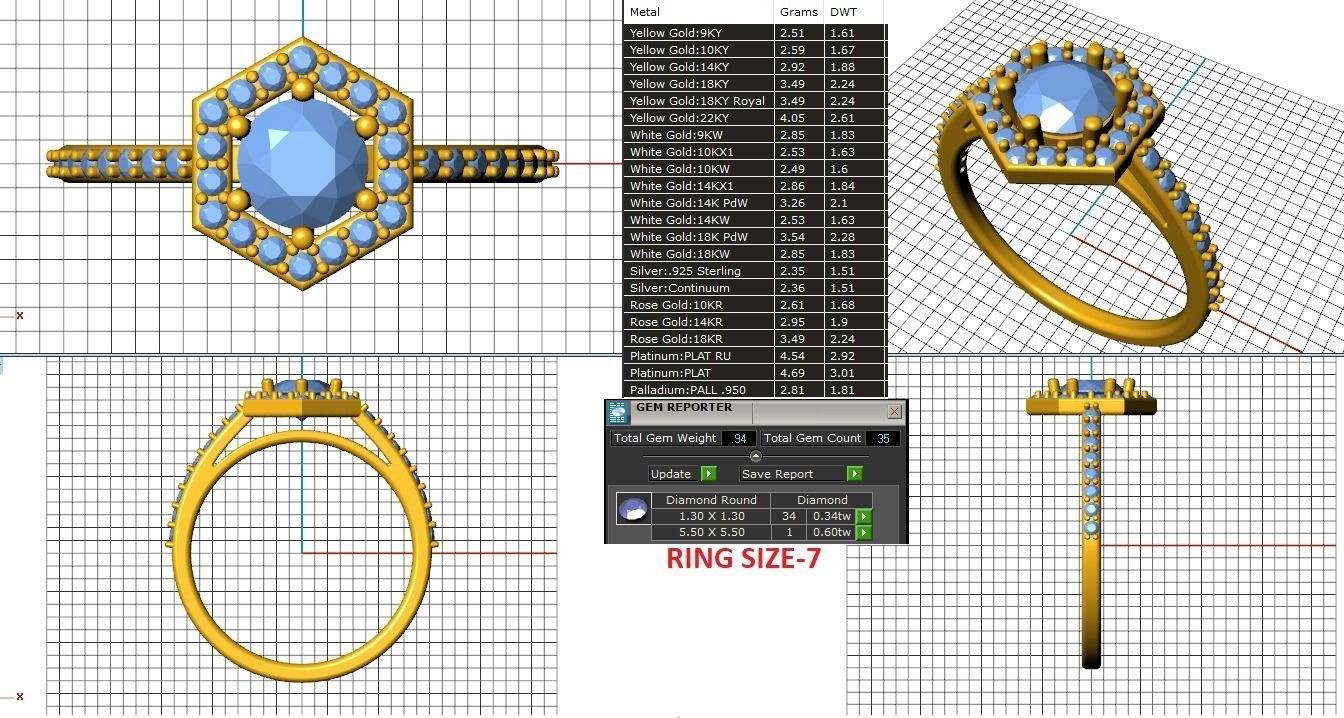
Task: Select the 'White Gold:9KW' row
Action: [755, 135]
